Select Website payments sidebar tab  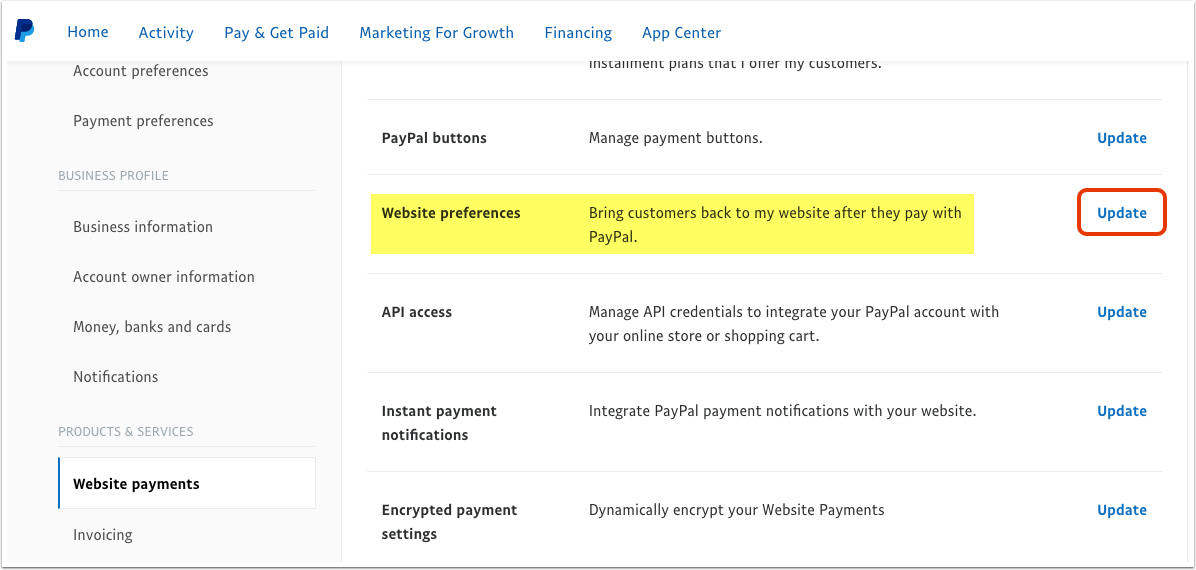[187, 483]
